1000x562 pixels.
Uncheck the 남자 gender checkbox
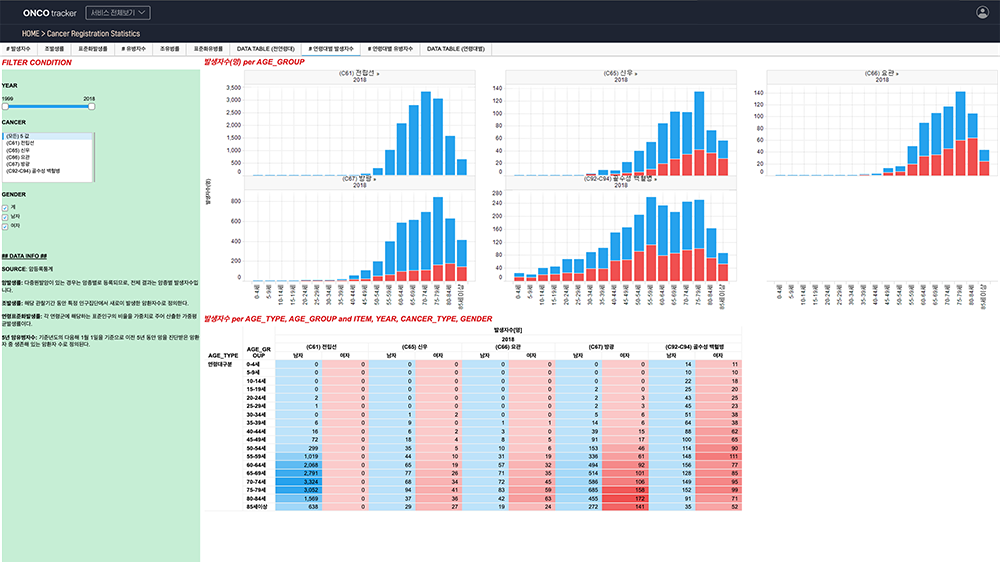point(5,217)
